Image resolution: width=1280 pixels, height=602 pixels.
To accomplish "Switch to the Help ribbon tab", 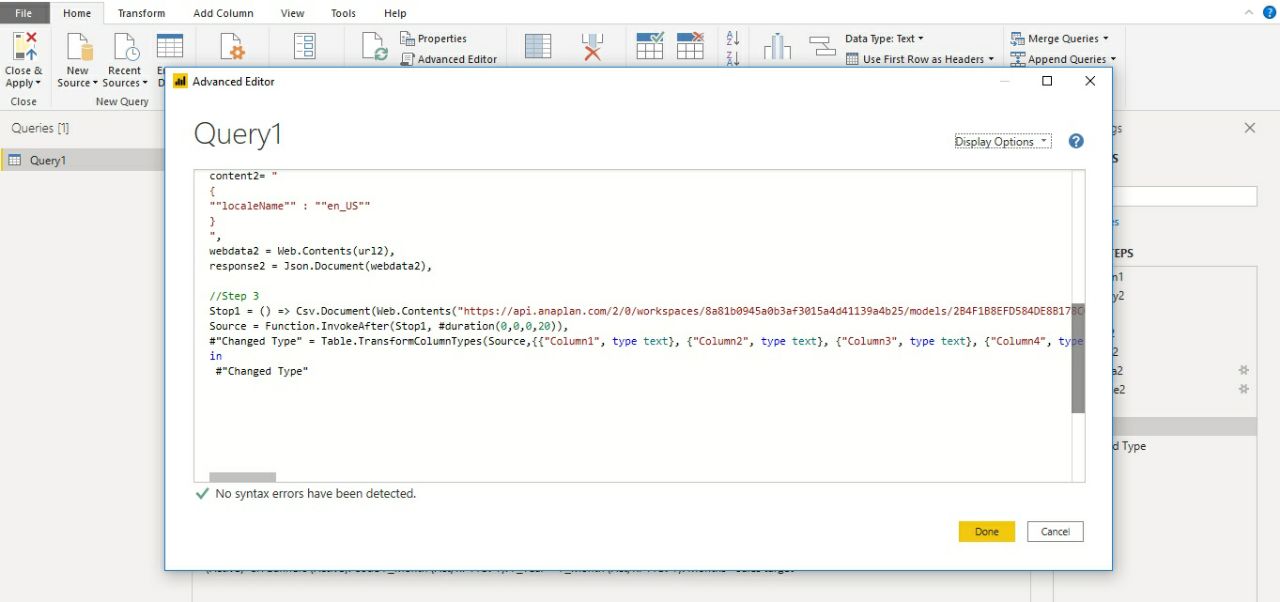I will click(x=395, y=13).
